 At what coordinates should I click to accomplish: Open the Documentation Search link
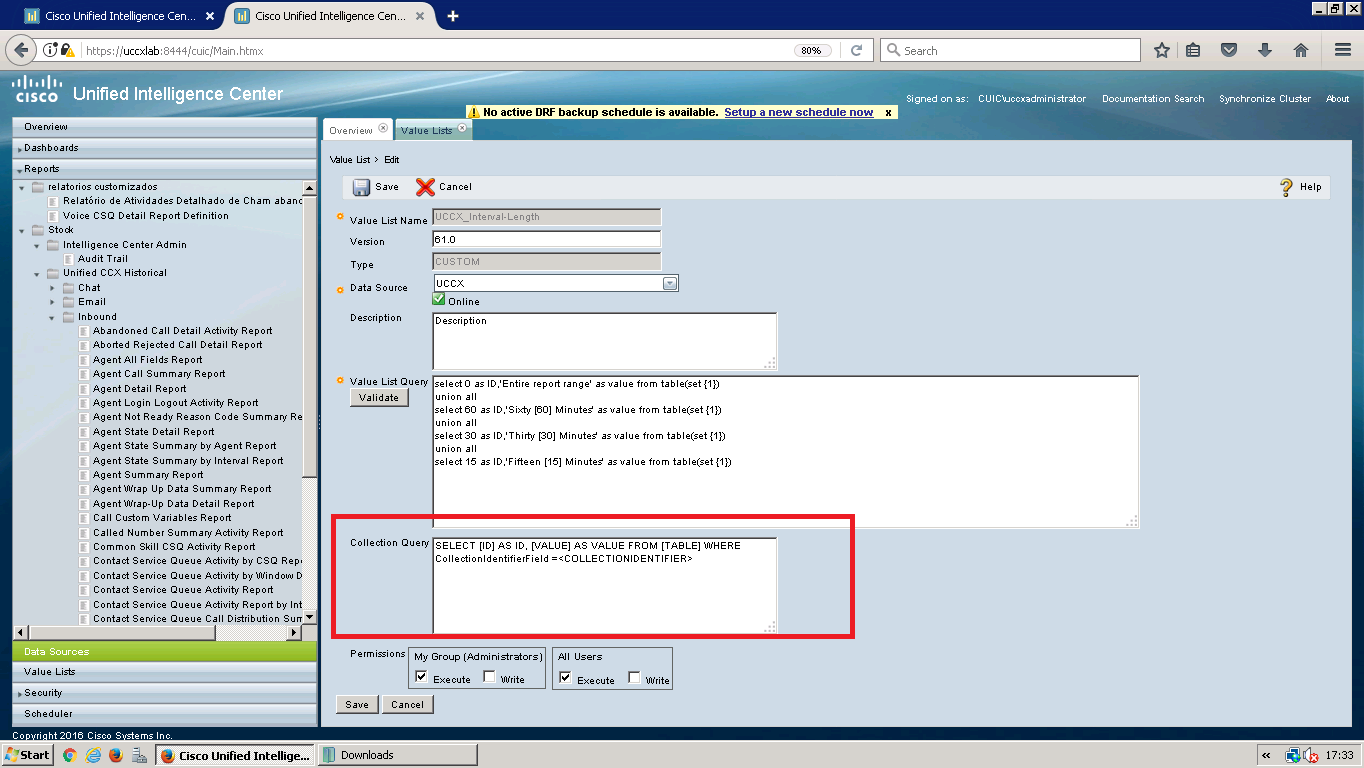pyautogui.click(x=1153, y=99)
